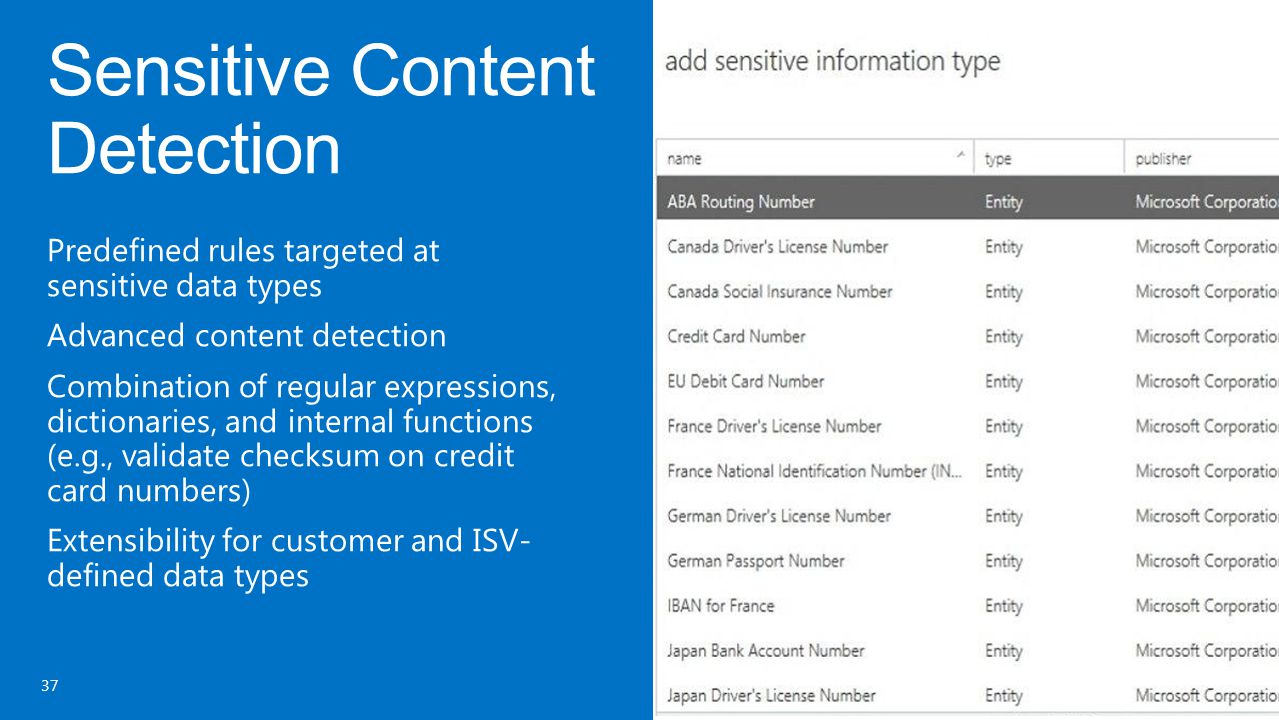
Task: Click Microsoft Corporation in Japan Bank Account row
Action: [x=1207, y=651]
